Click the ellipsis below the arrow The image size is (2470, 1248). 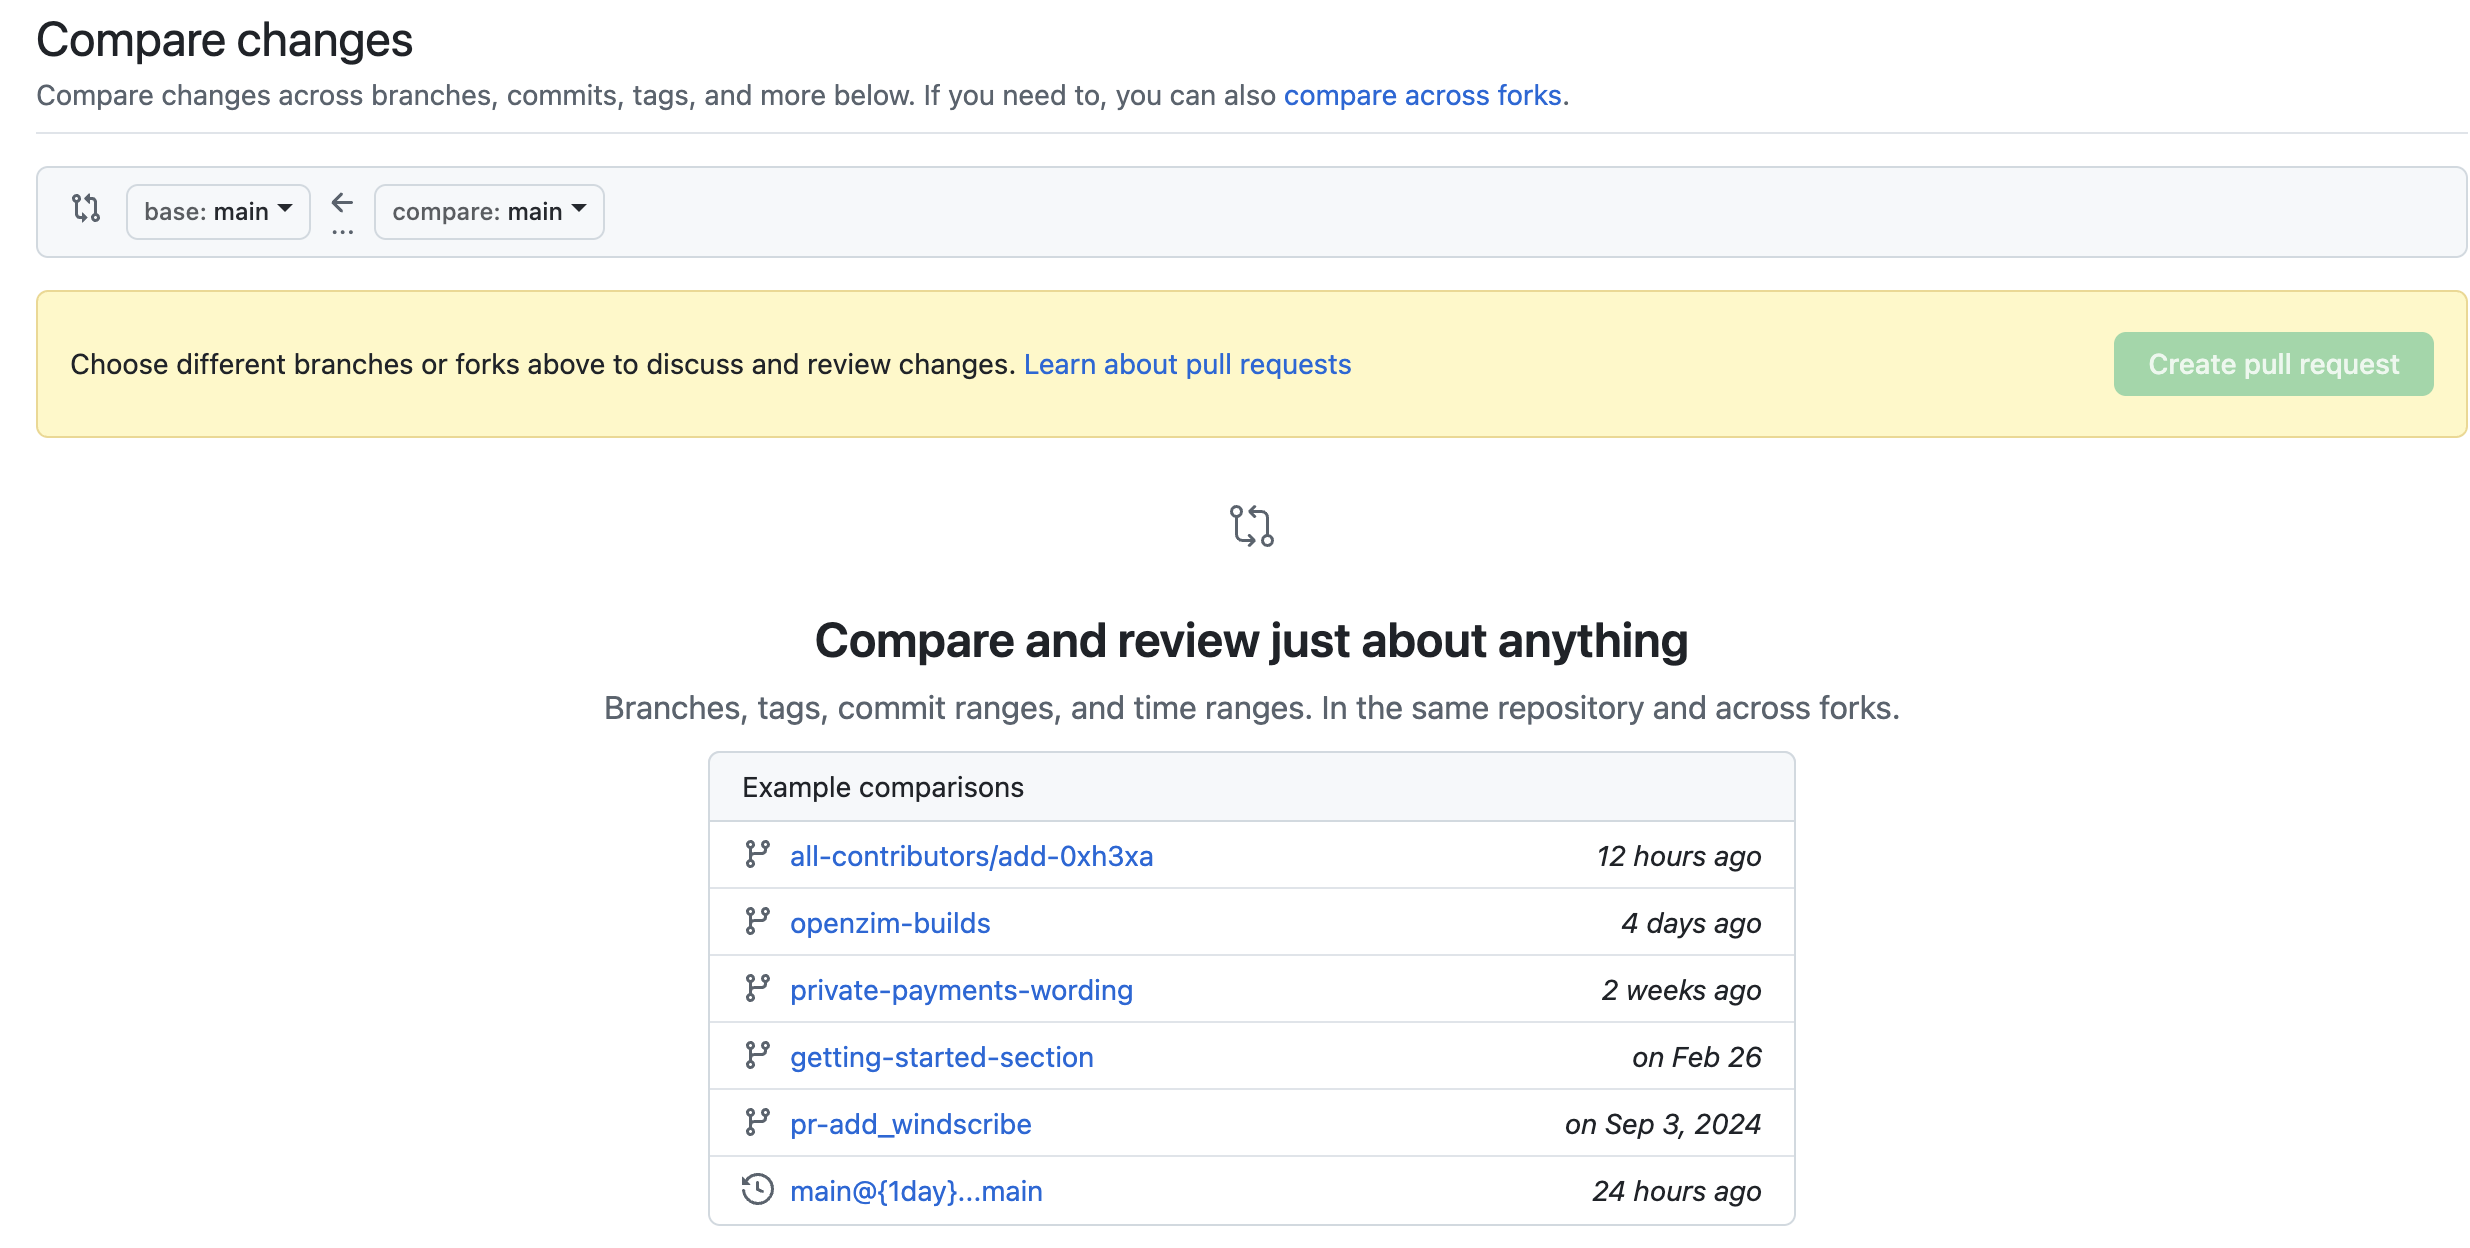342,232
